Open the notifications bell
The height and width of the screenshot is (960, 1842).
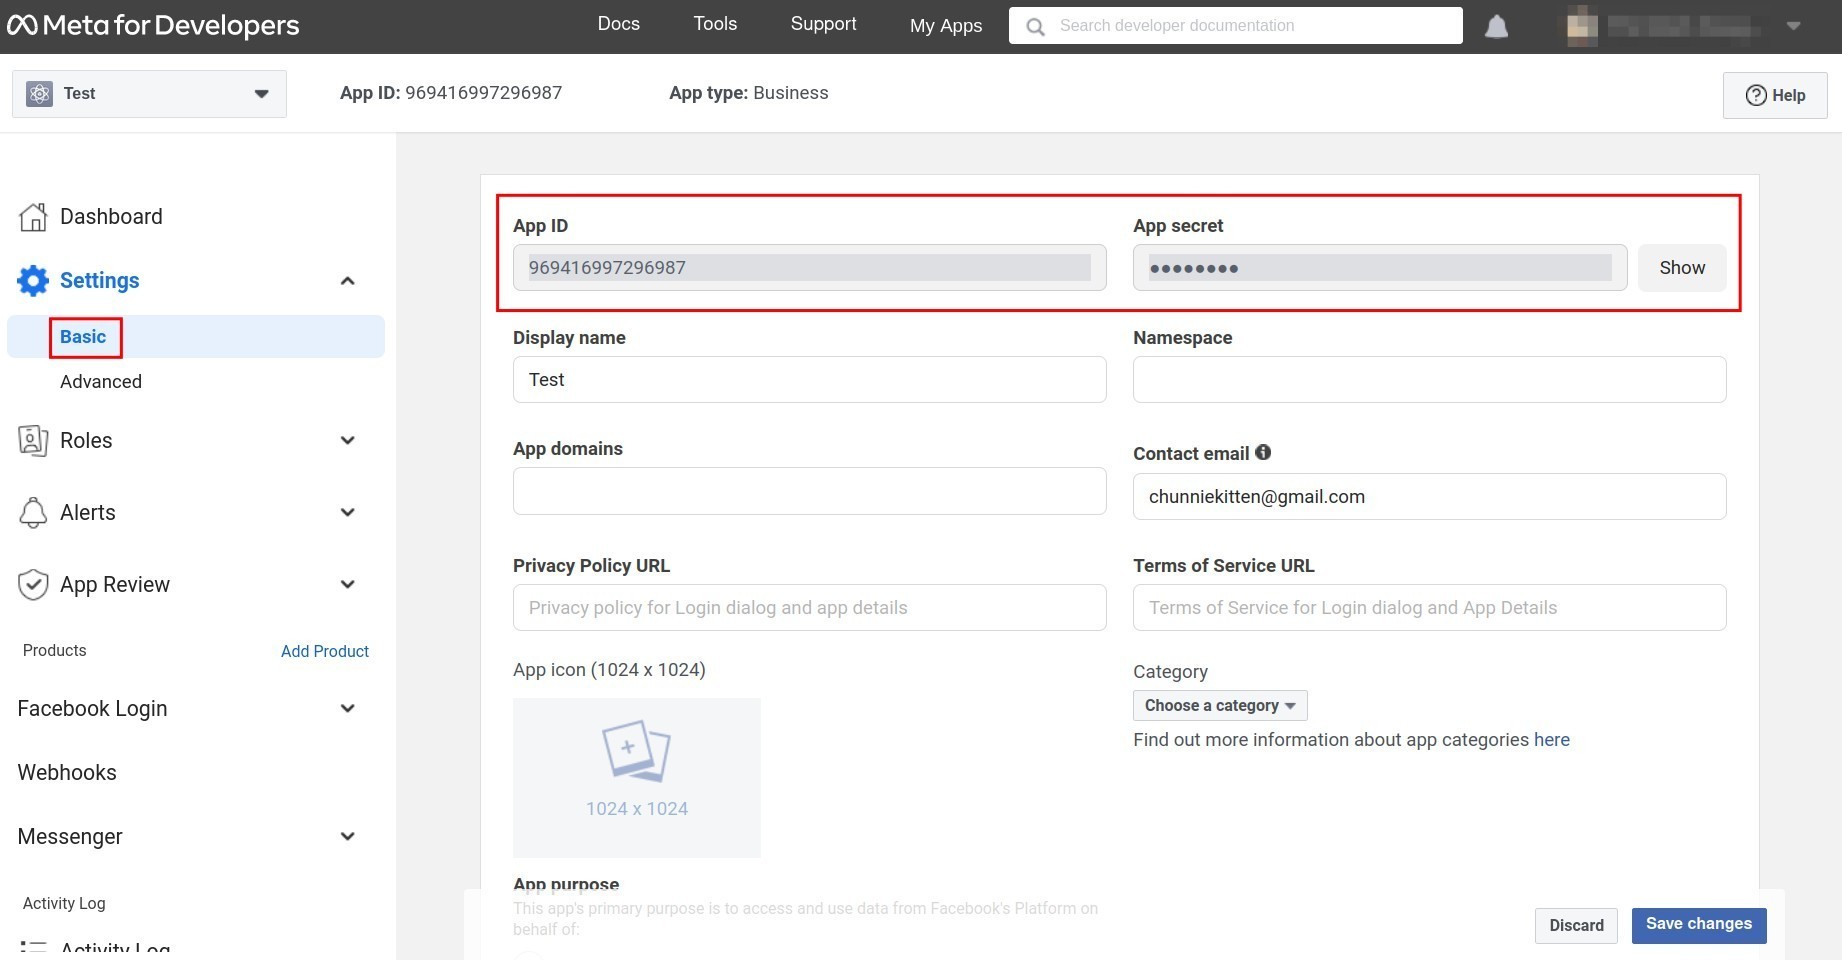tap(1496, 26)
